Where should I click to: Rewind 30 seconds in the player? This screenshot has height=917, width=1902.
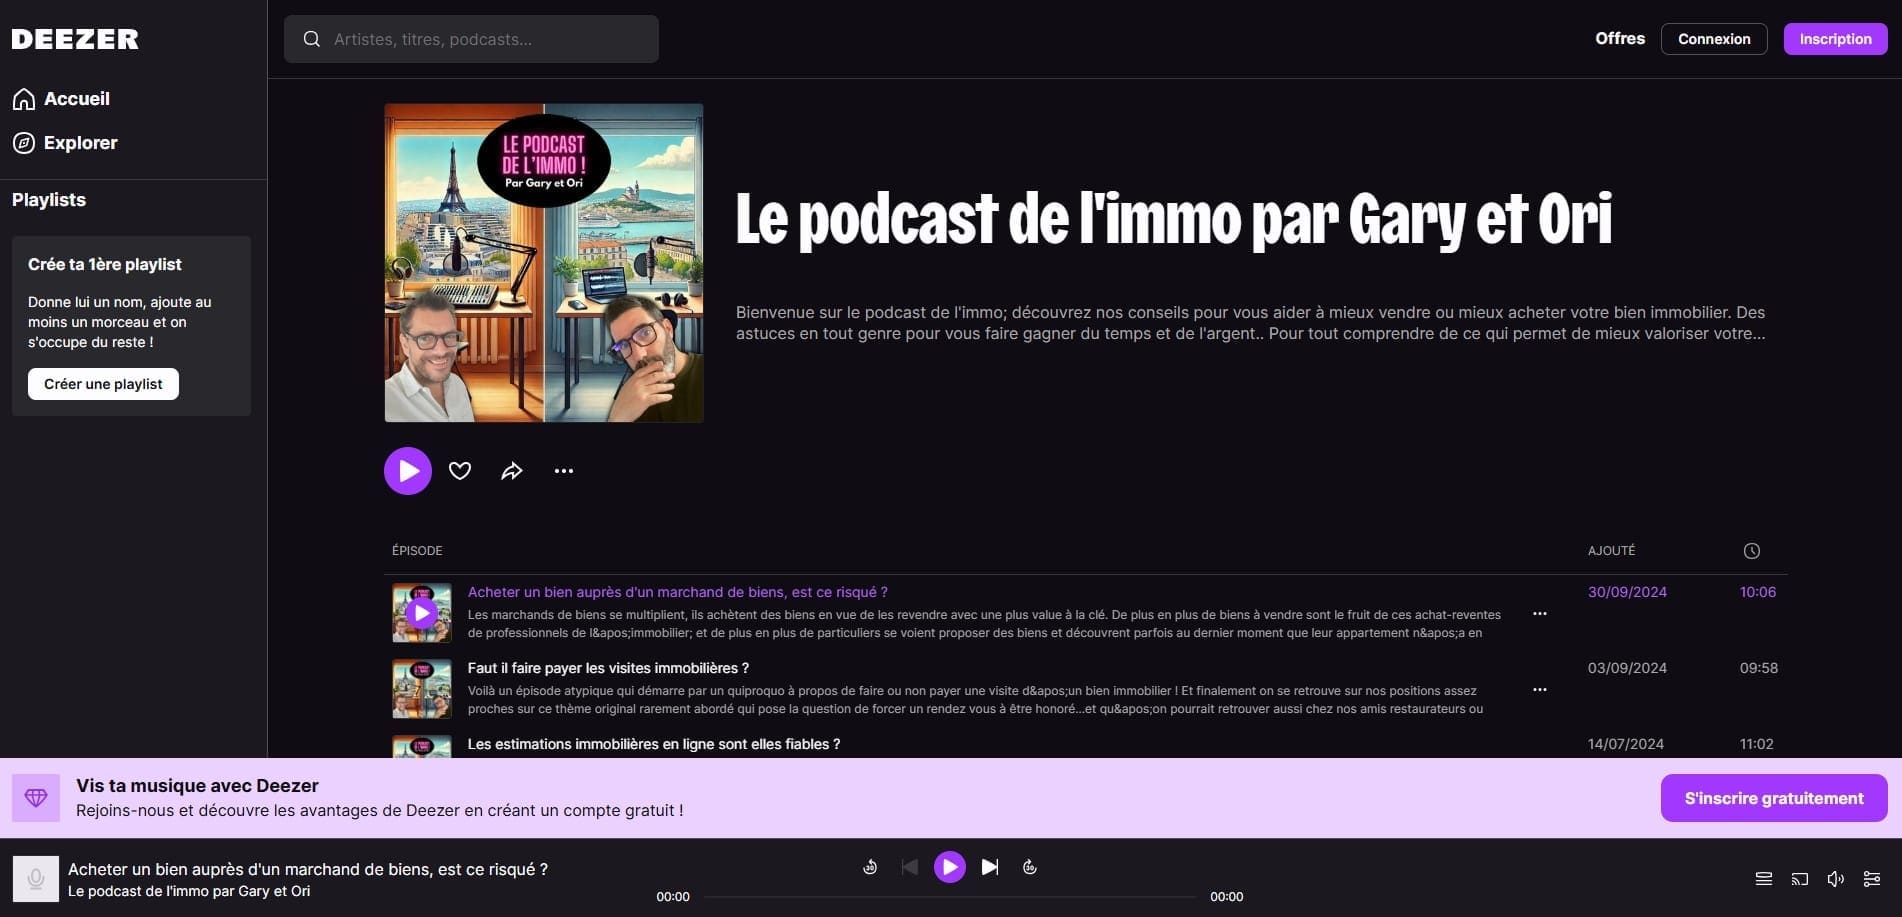[x=870, y=867]
